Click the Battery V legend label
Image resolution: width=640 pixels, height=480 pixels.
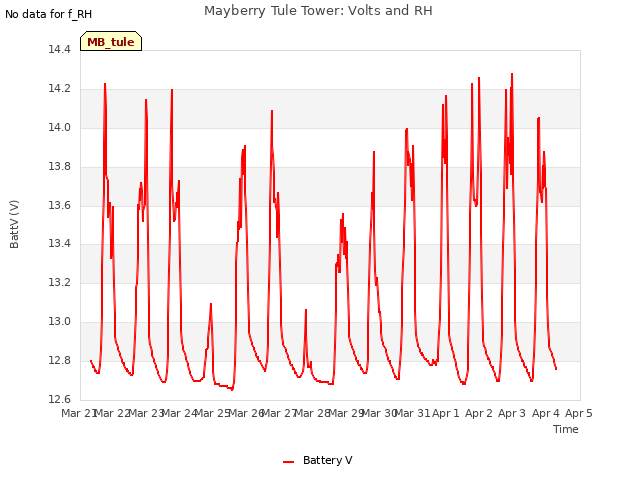click(327, 460)
